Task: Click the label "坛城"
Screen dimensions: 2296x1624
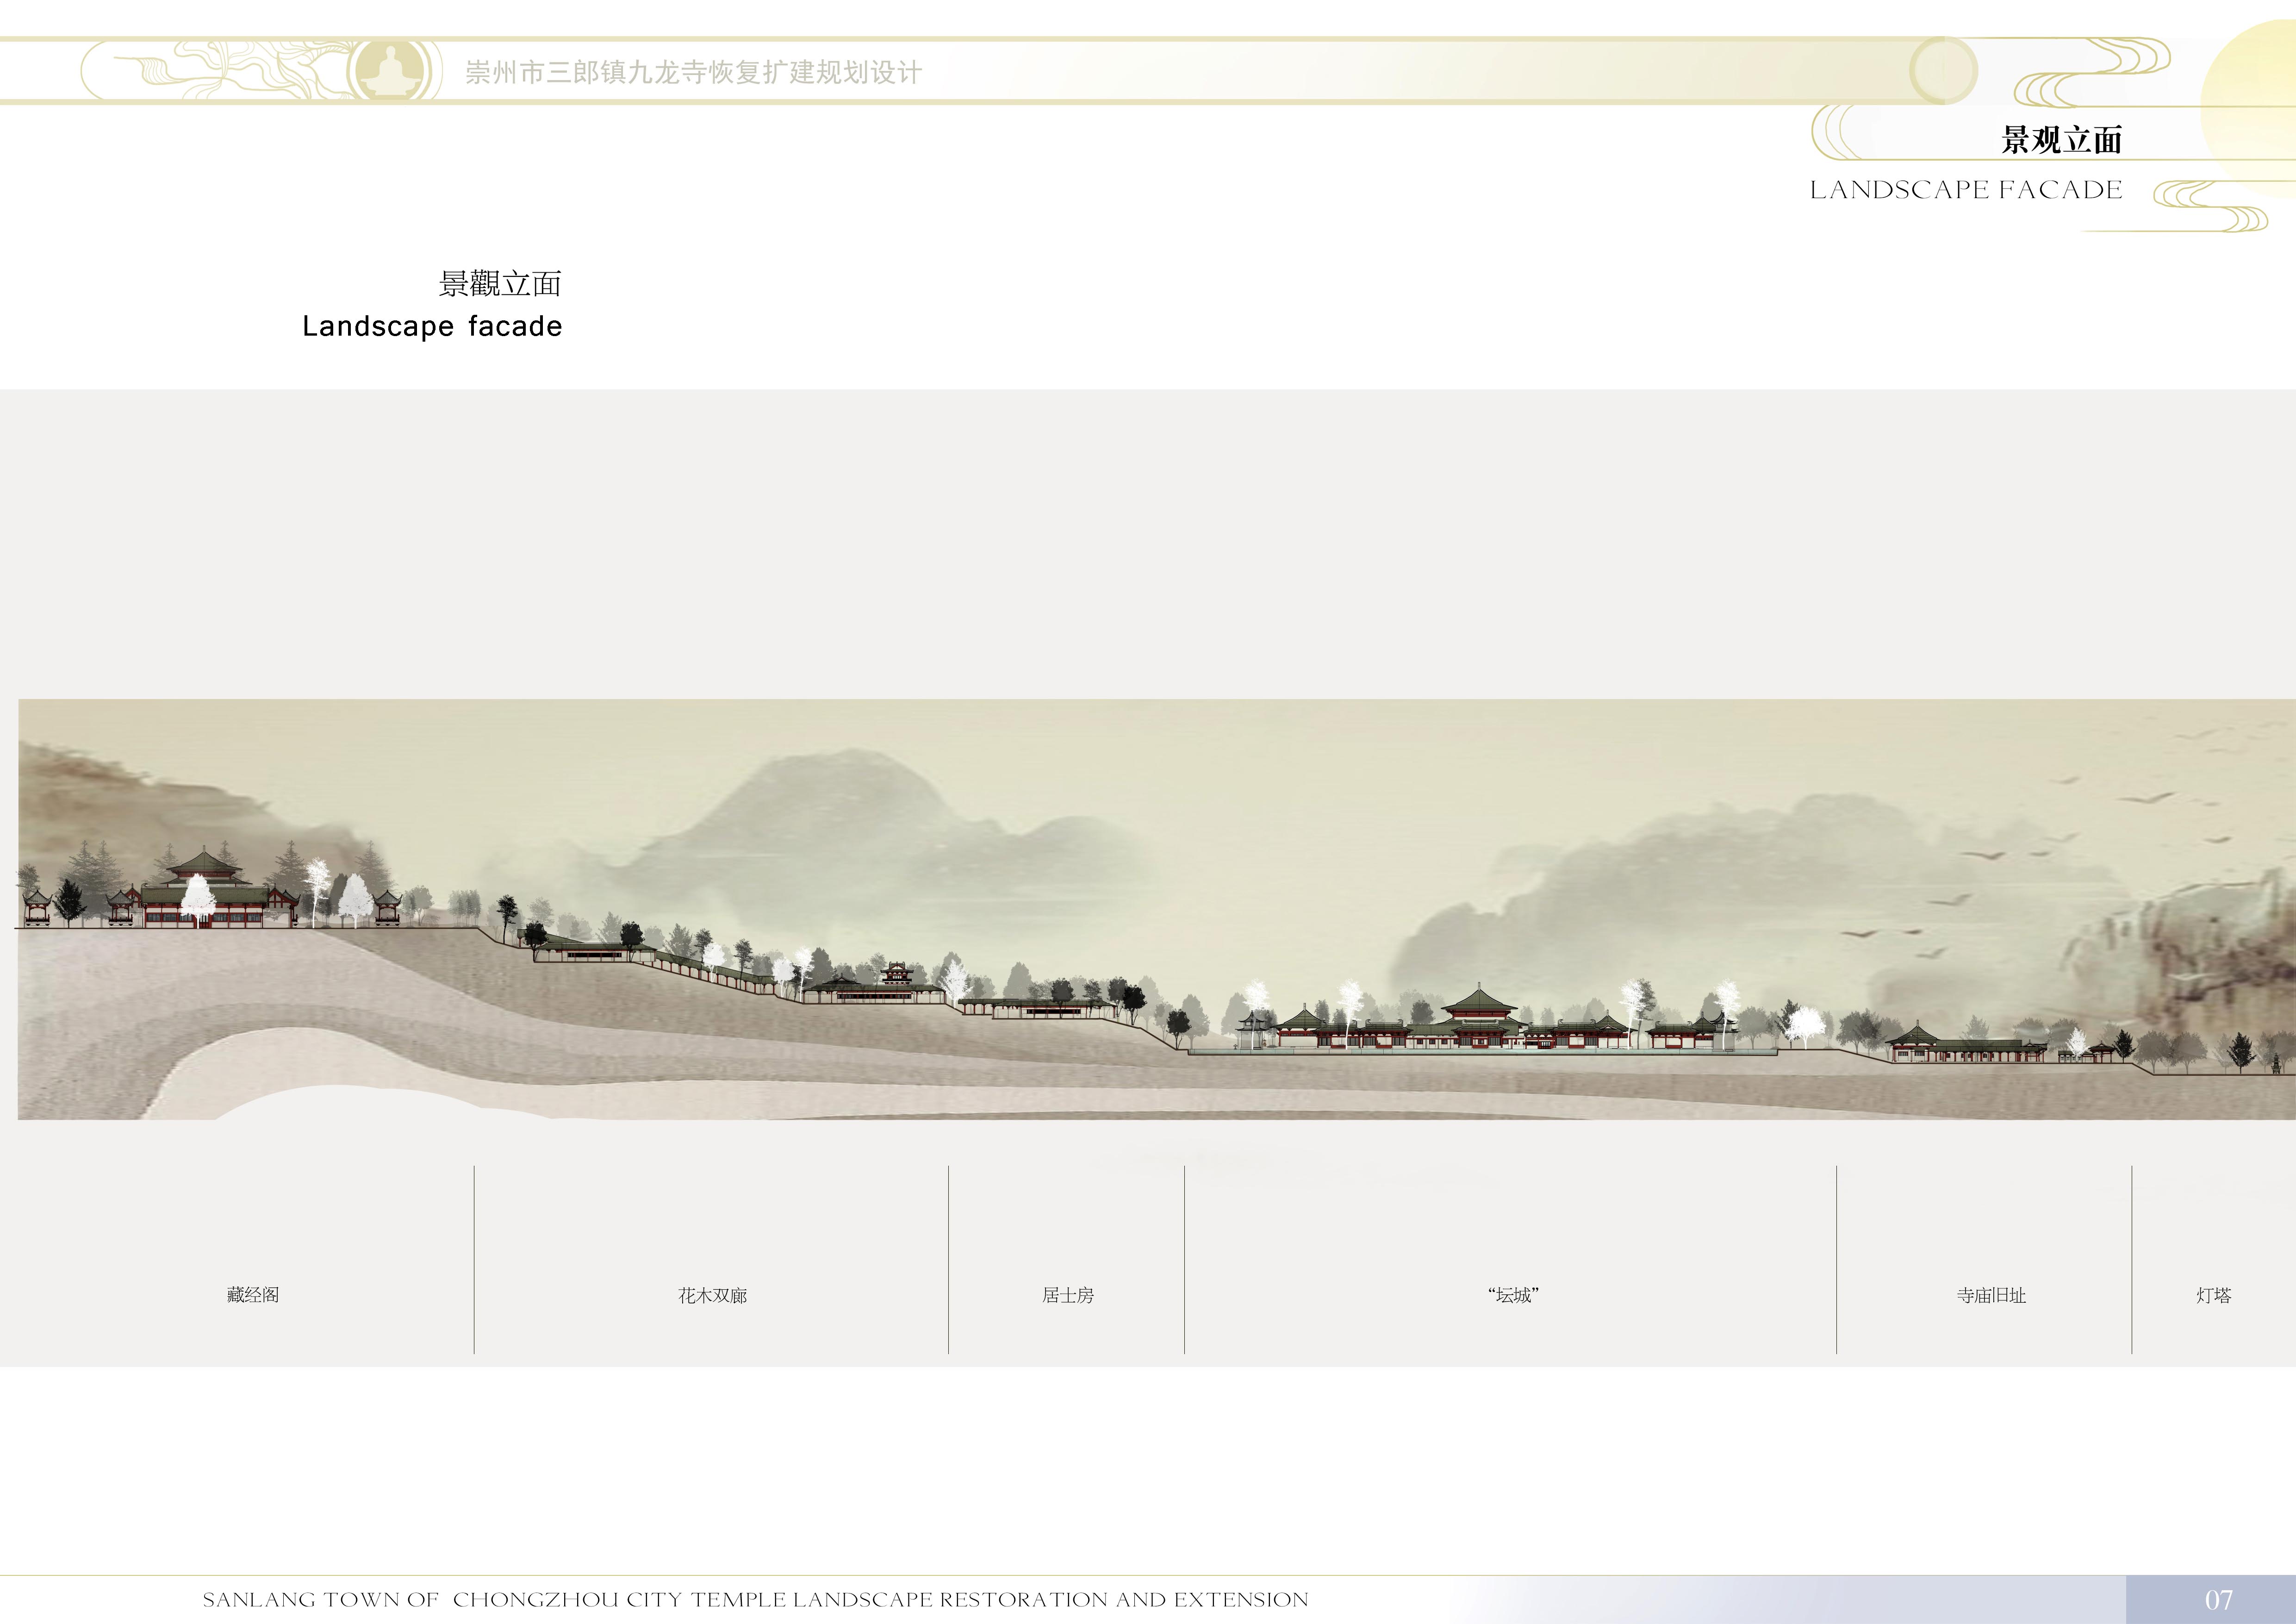Action: click(x=1513, y=1295)
